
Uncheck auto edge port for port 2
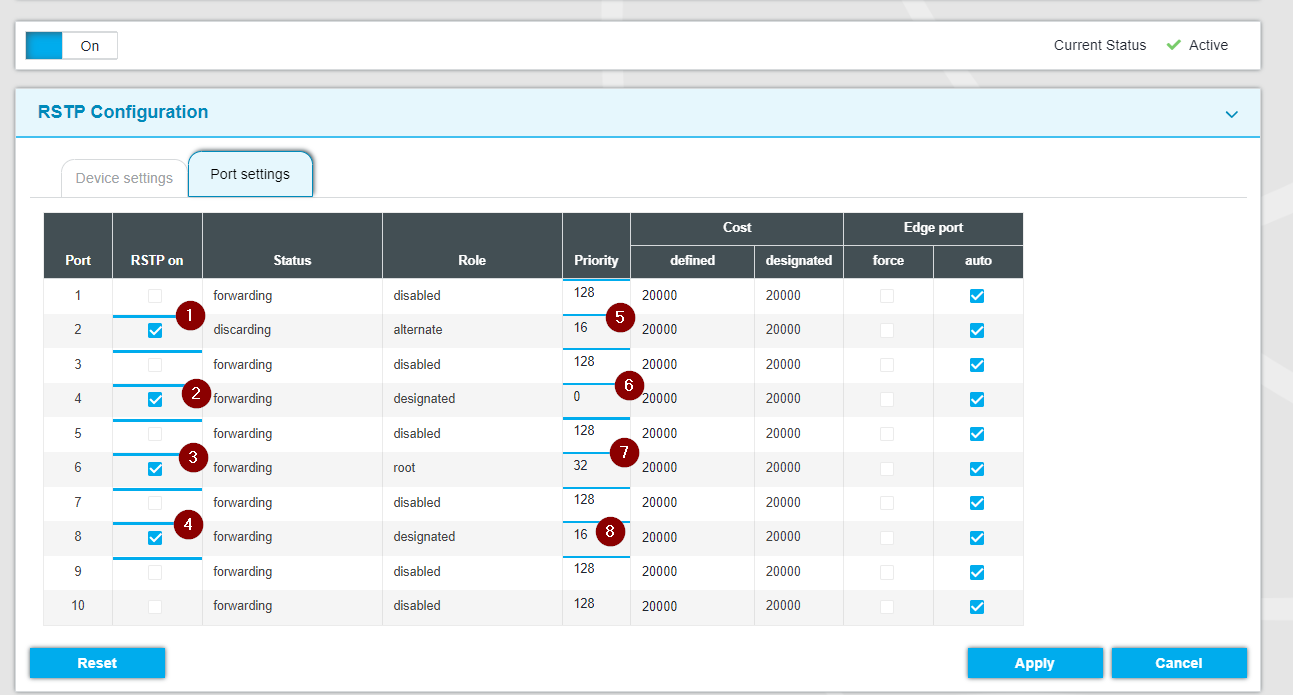pos(977,331)
